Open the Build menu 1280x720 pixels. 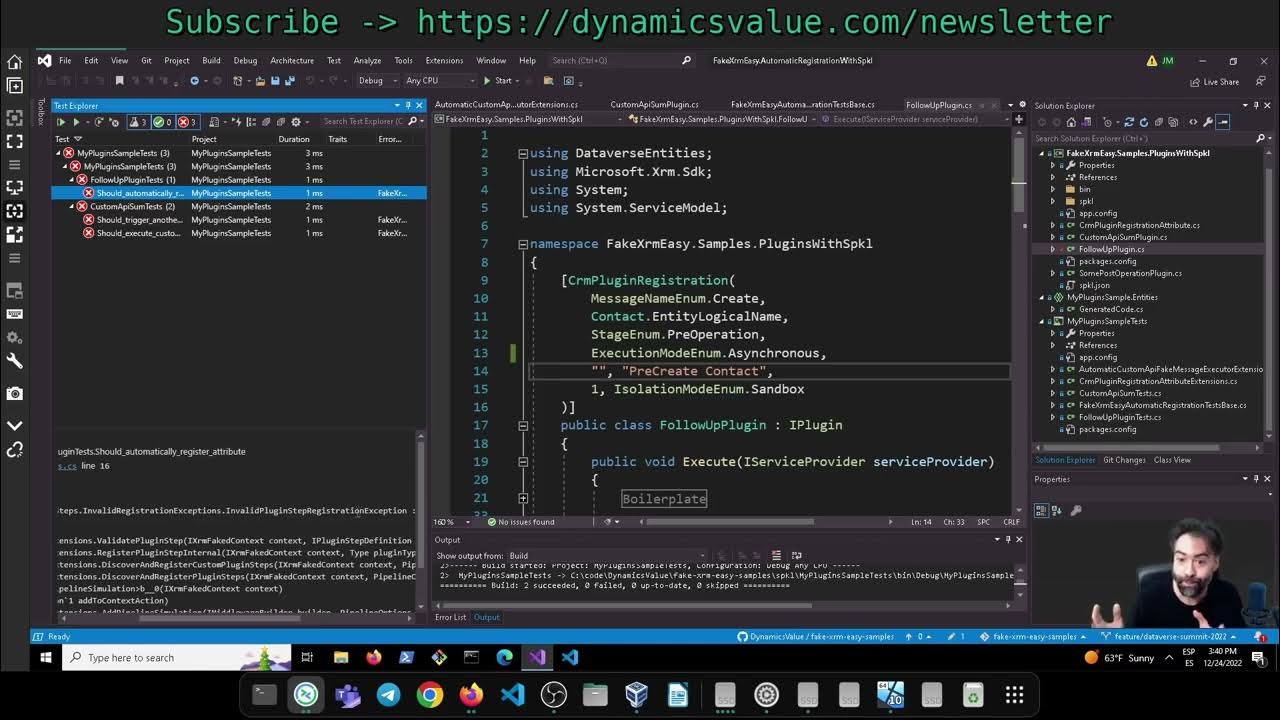(x=211, y=60)
